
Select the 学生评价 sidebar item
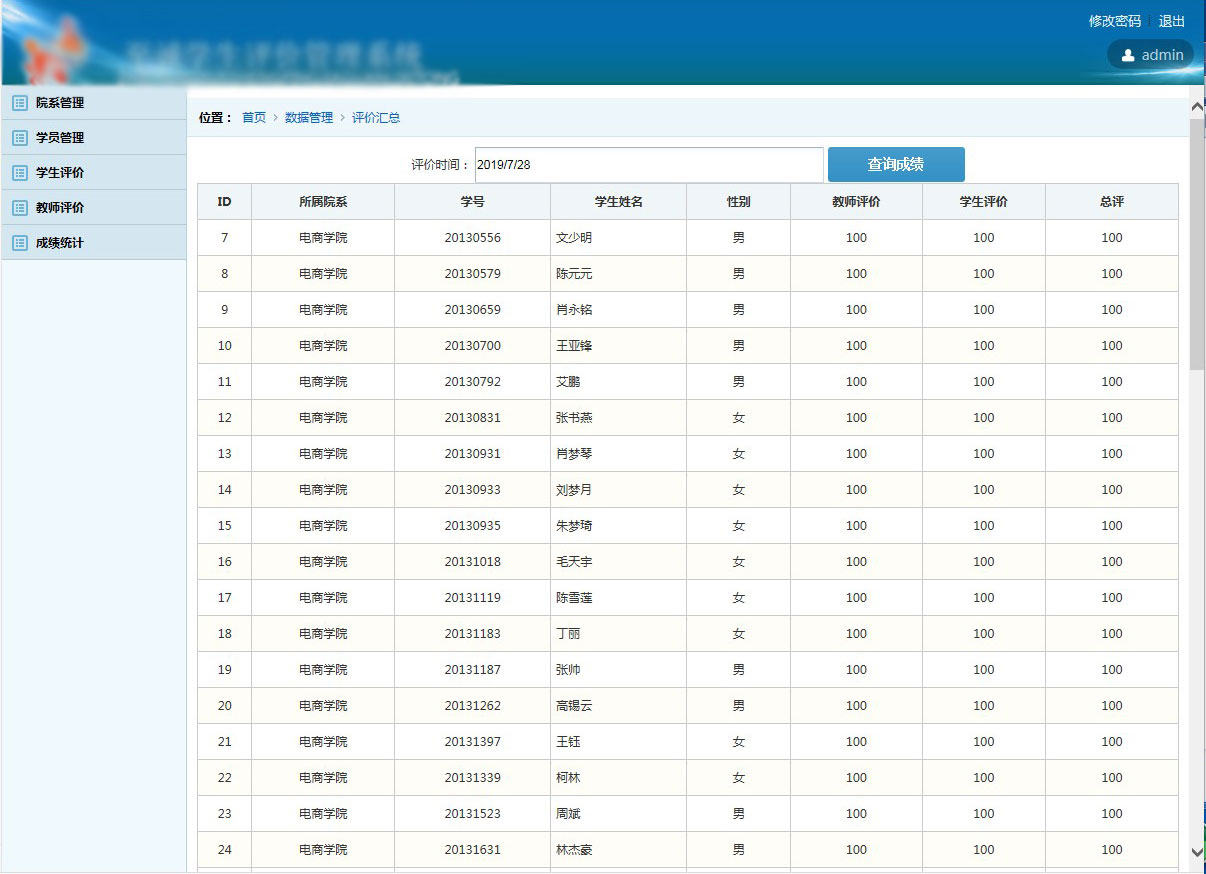tap(60, 173)
